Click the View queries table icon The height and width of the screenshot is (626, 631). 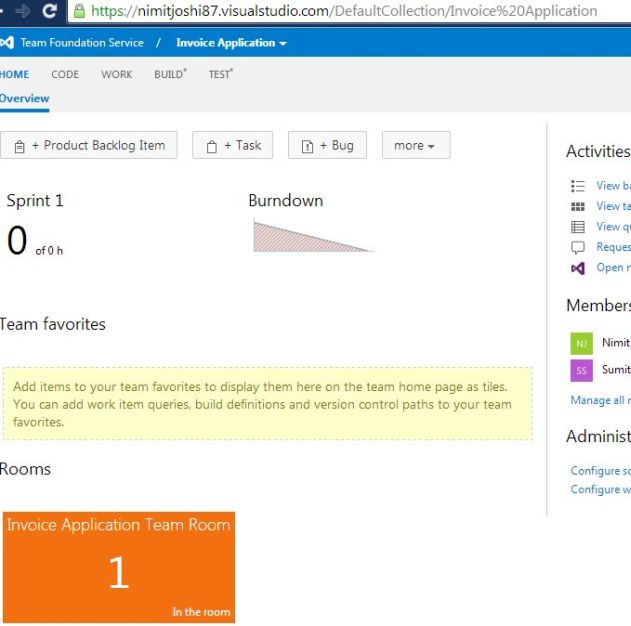coord(577,227)
